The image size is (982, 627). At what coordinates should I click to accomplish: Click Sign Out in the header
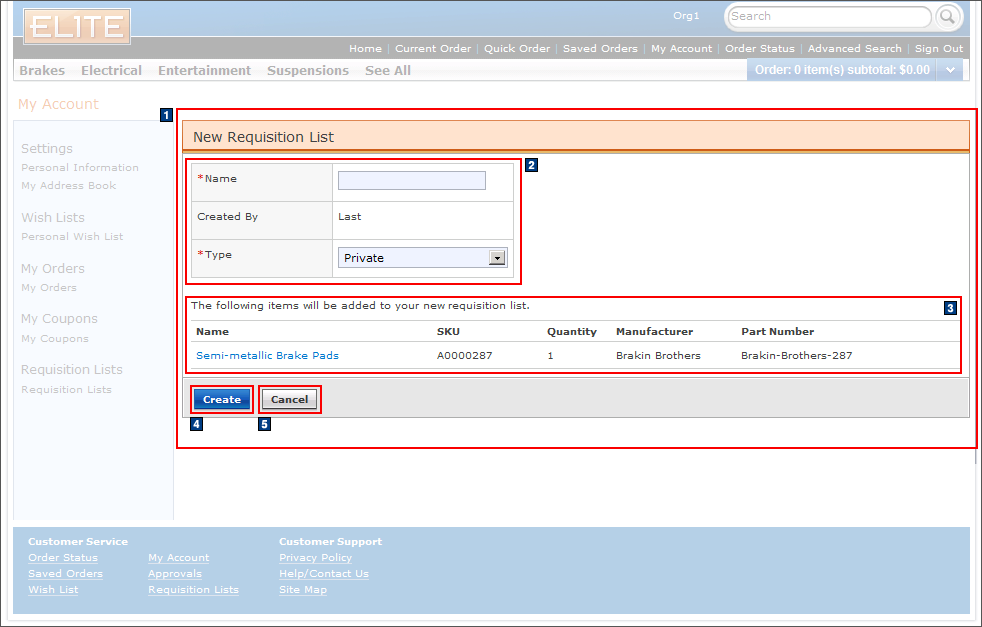(939, 48)
